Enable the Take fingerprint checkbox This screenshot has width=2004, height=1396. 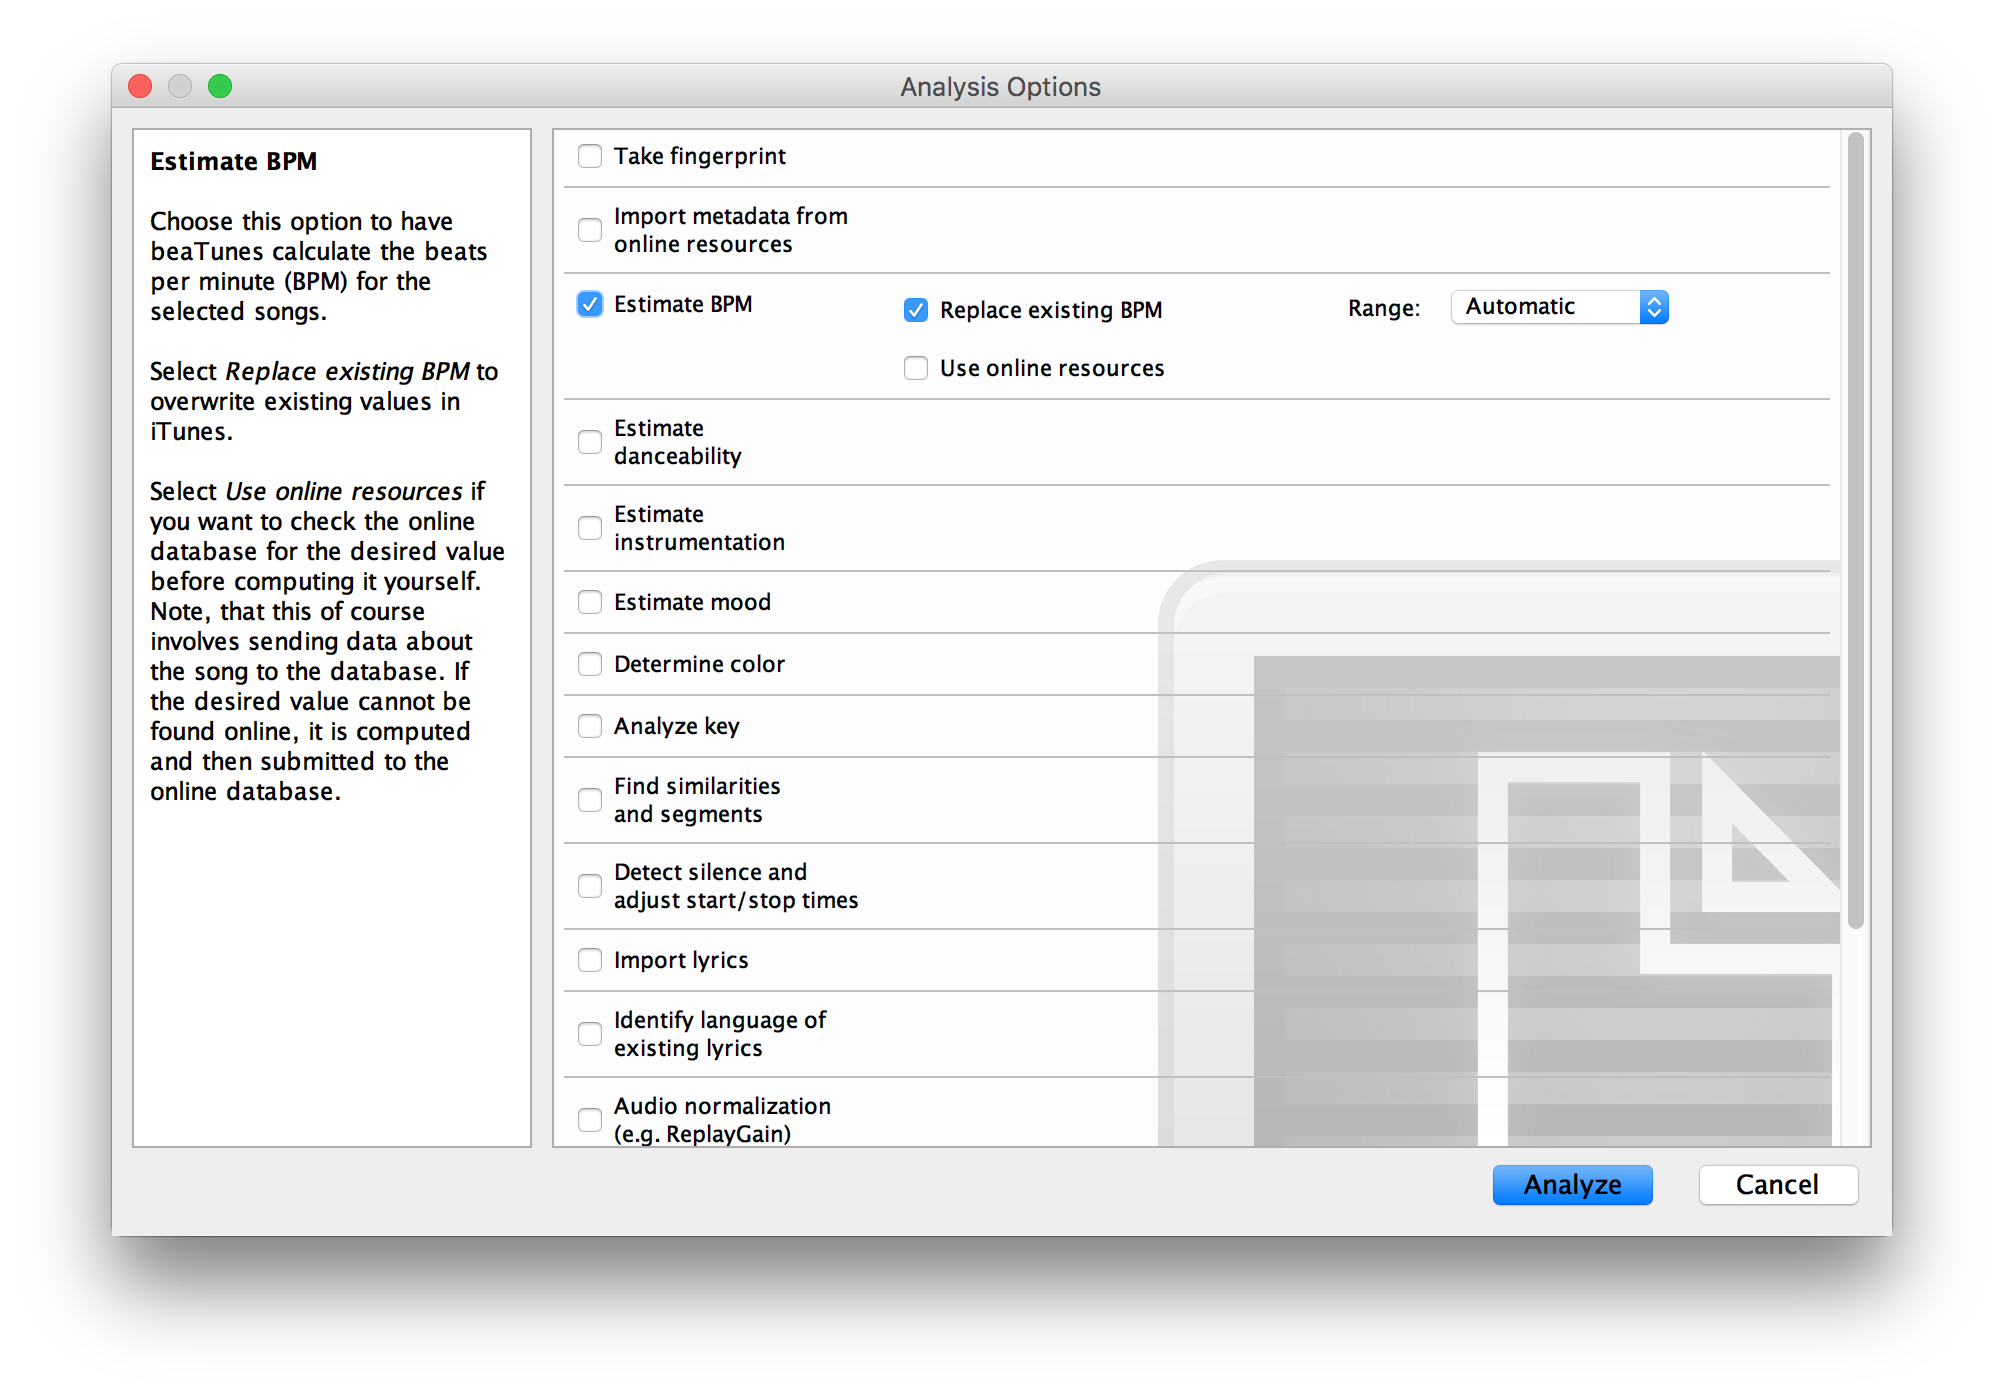pos(590,156)
